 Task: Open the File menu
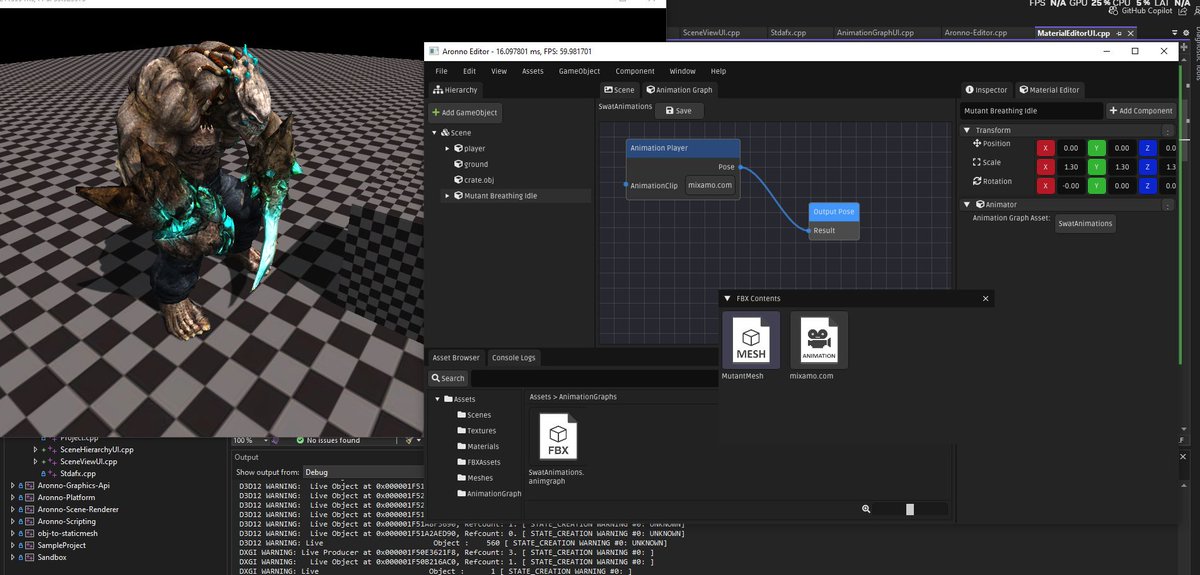pyautogui.click(x=441, y=71)
